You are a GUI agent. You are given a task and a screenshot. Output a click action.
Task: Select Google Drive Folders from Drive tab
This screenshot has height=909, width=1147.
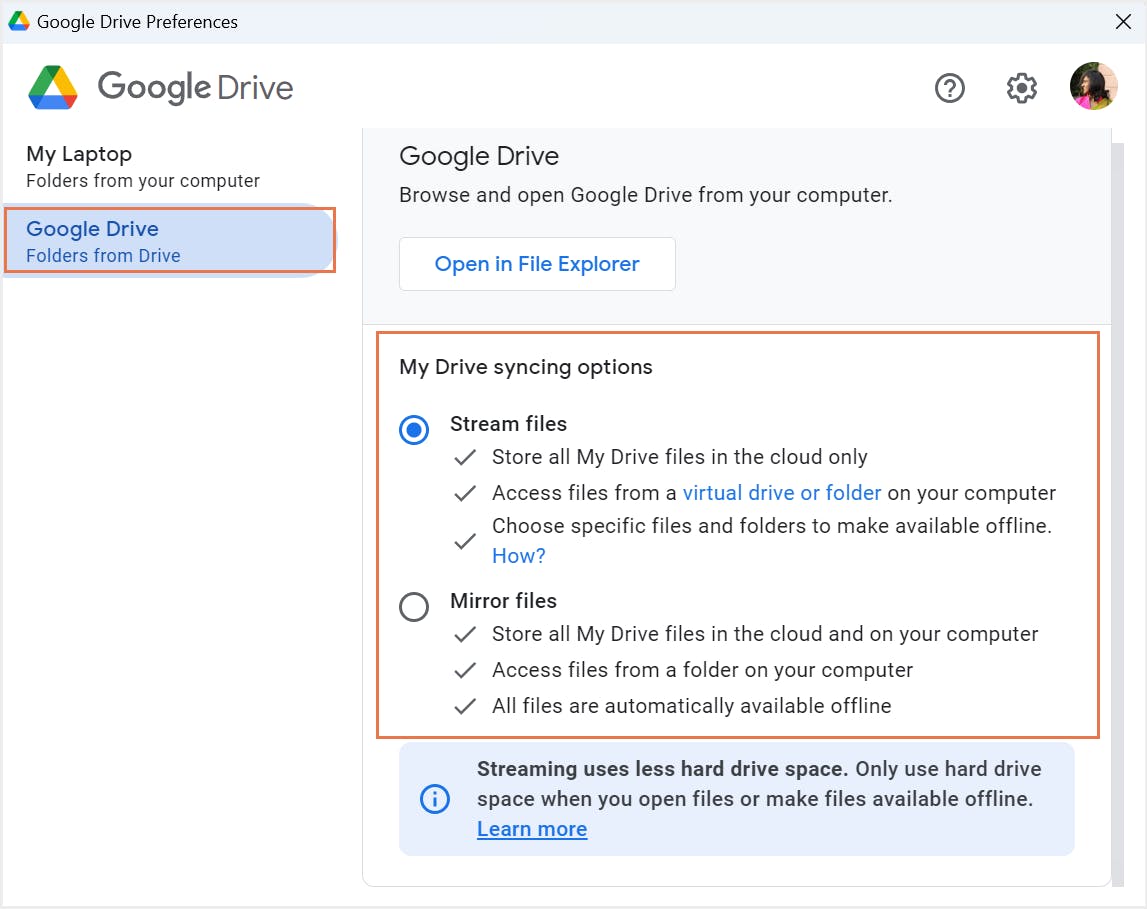click(170, 241)
